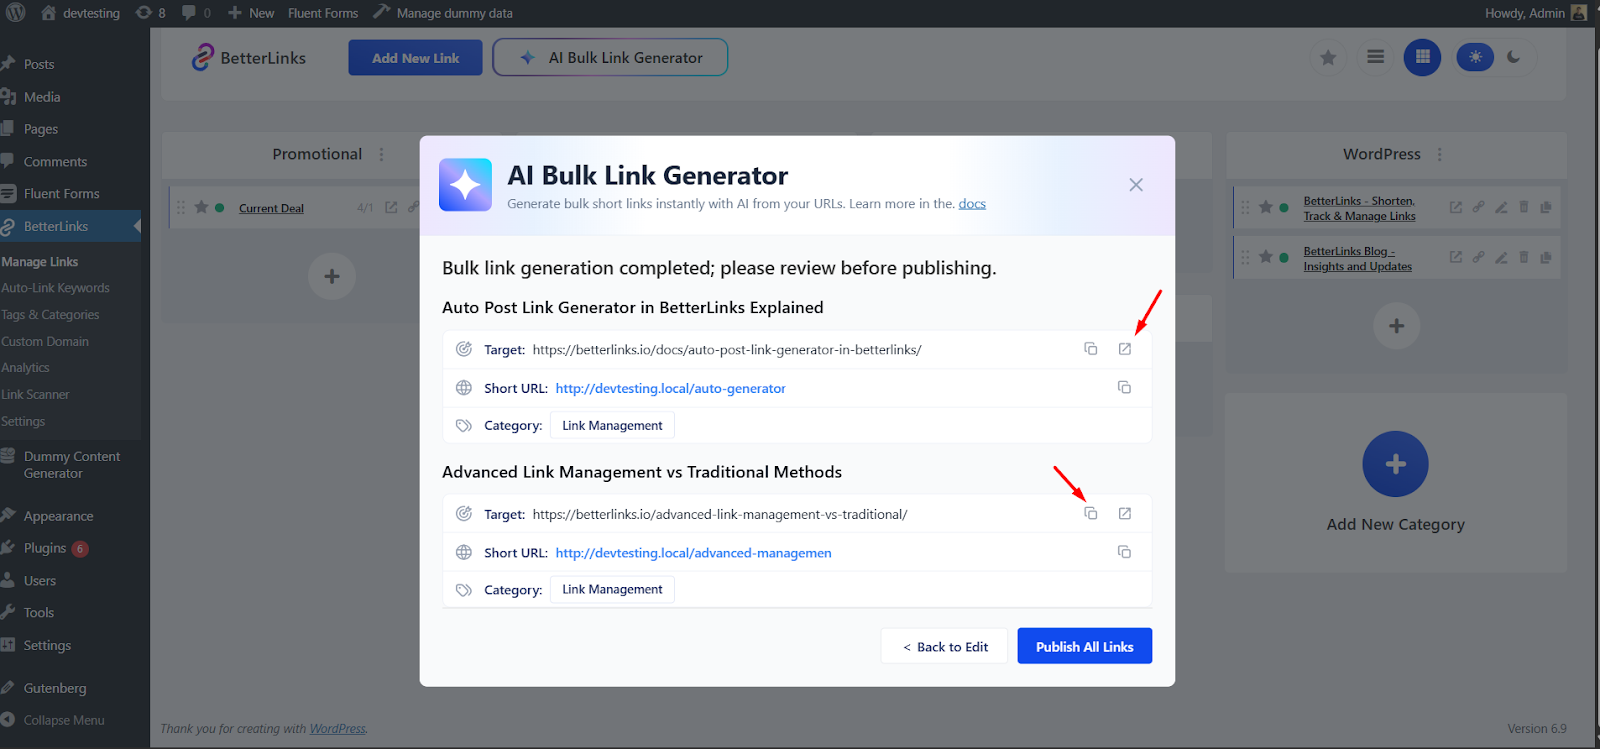This screenshot has height=749, width=1600.
Task: Open Current Deal link
Action: tap(271, 208)
